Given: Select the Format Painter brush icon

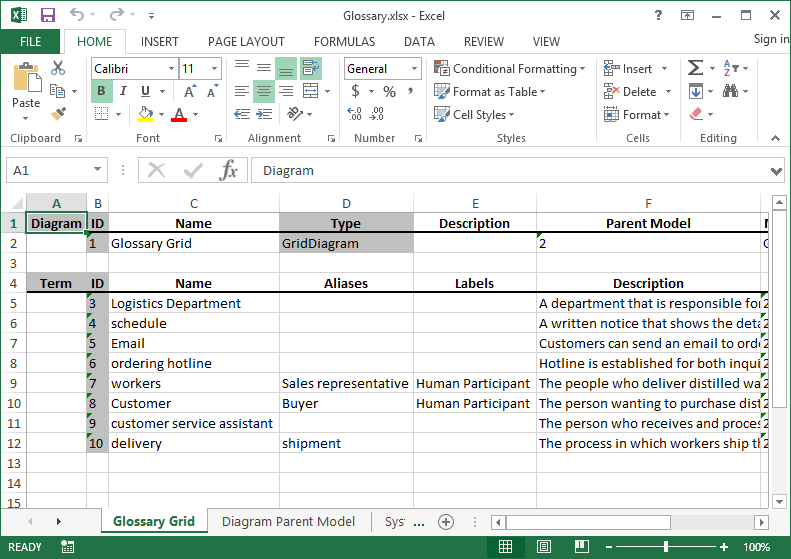Looking at the screenshot, I should pos(58,114).
